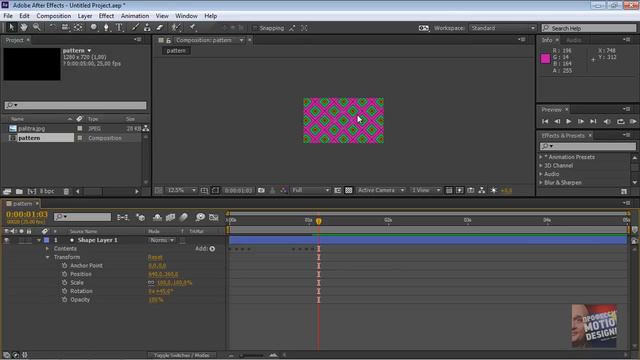This screenshot has height=360, width=640.
Task: Select the Brush tool
Action: point(135,27)
